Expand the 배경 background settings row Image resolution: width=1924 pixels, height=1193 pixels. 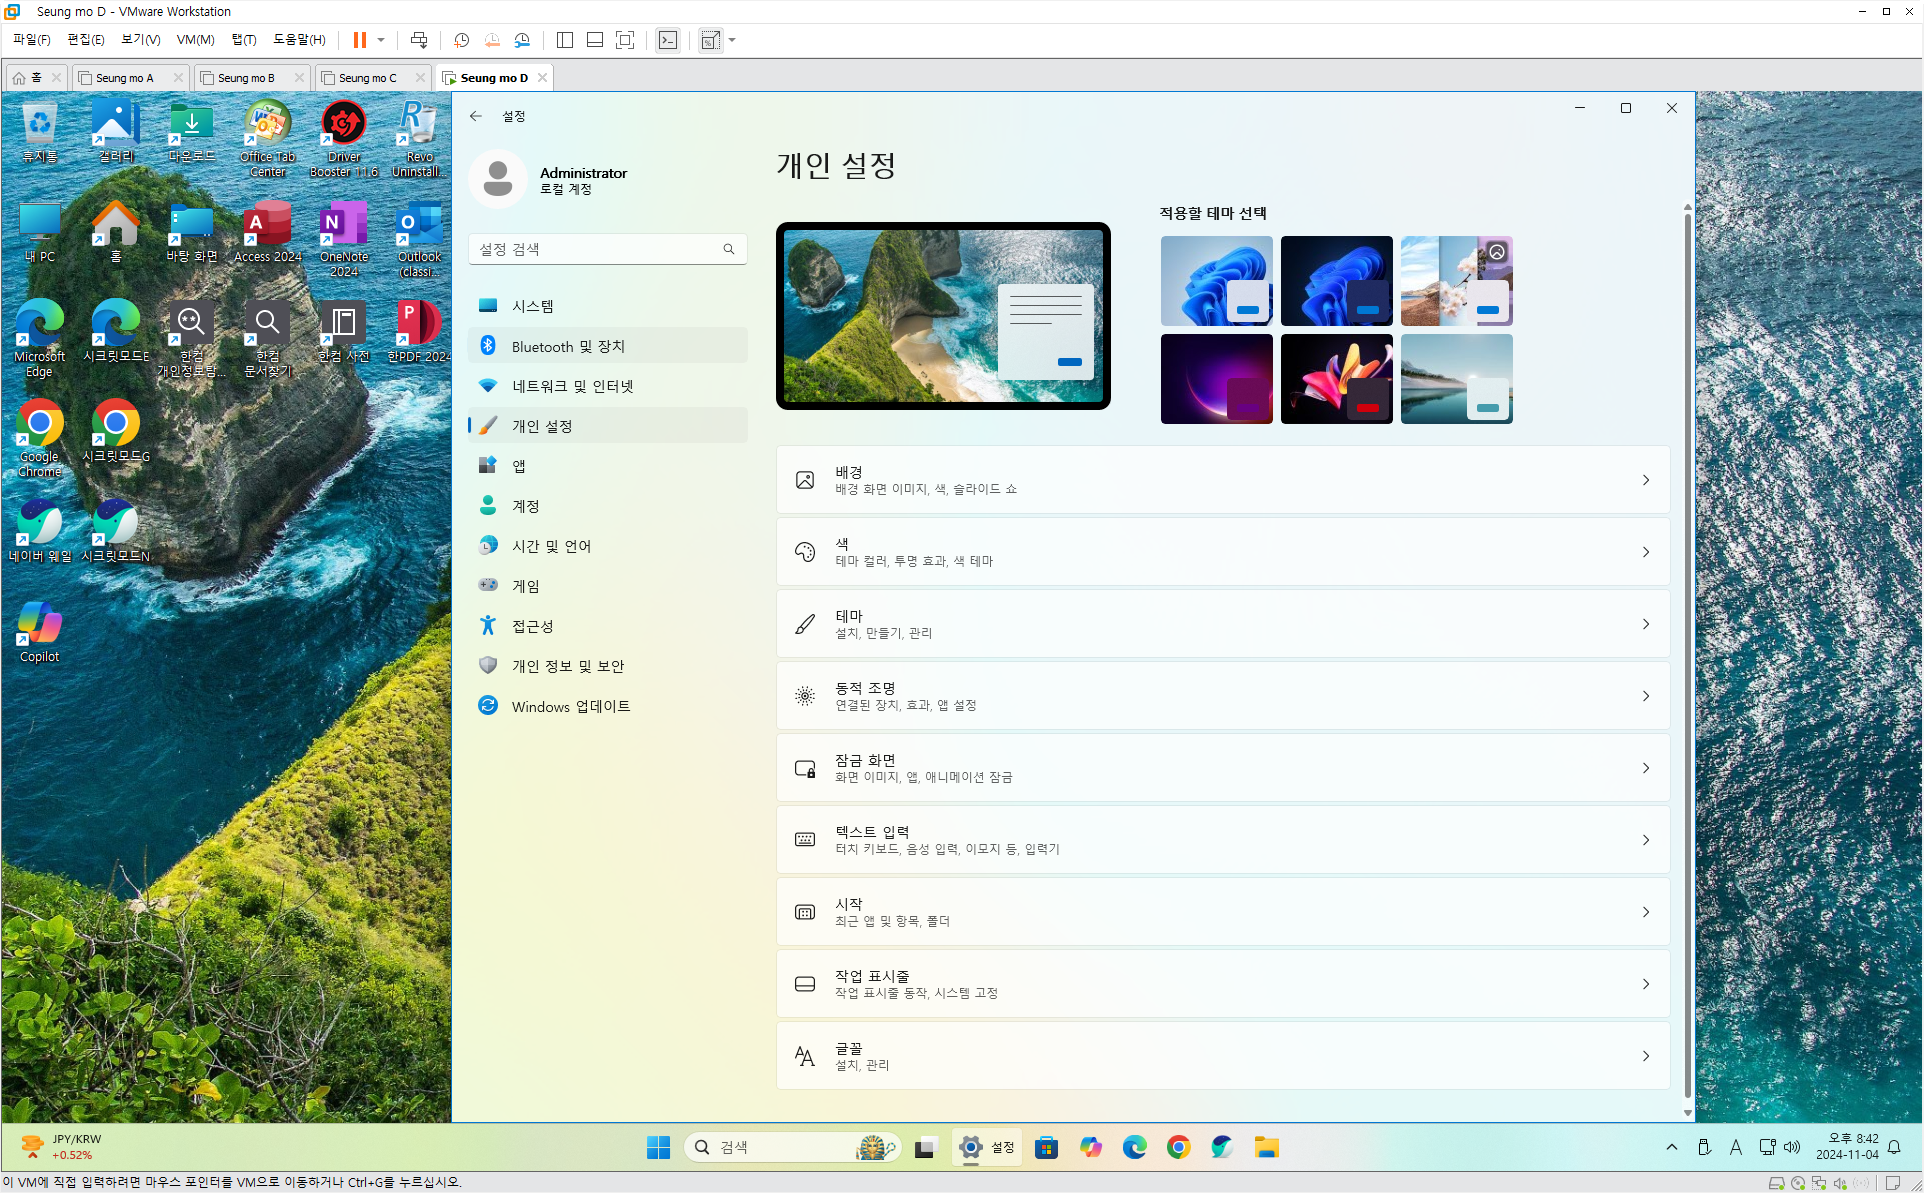[1222, 480]
